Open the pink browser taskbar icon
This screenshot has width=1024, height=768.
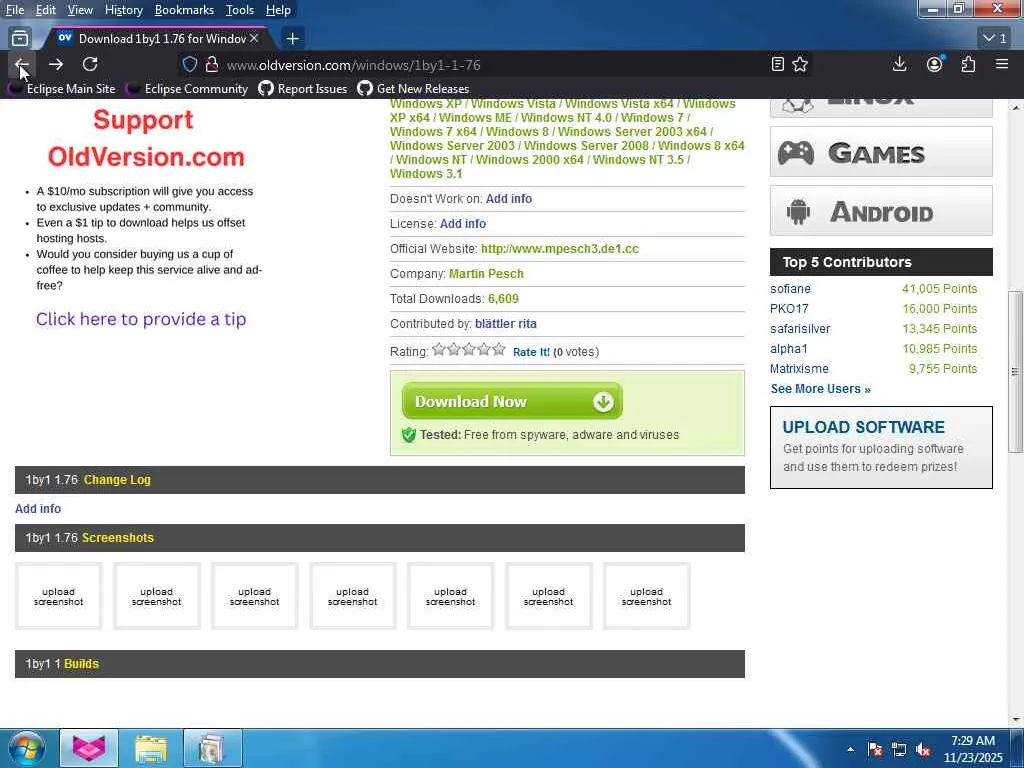[89, 748]
